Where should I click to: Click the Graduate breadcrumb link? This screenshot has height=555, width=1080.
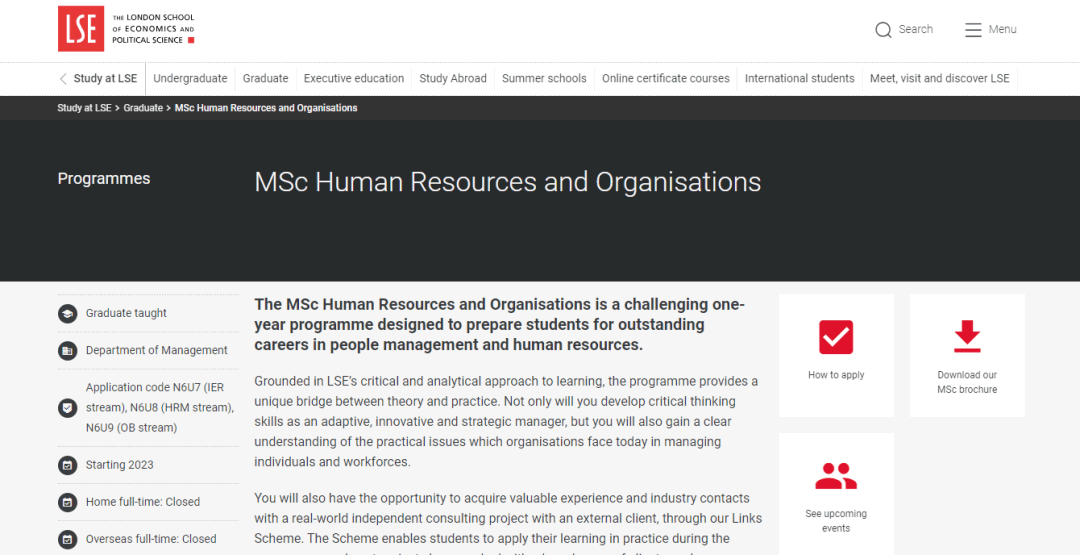click(143, 108)
